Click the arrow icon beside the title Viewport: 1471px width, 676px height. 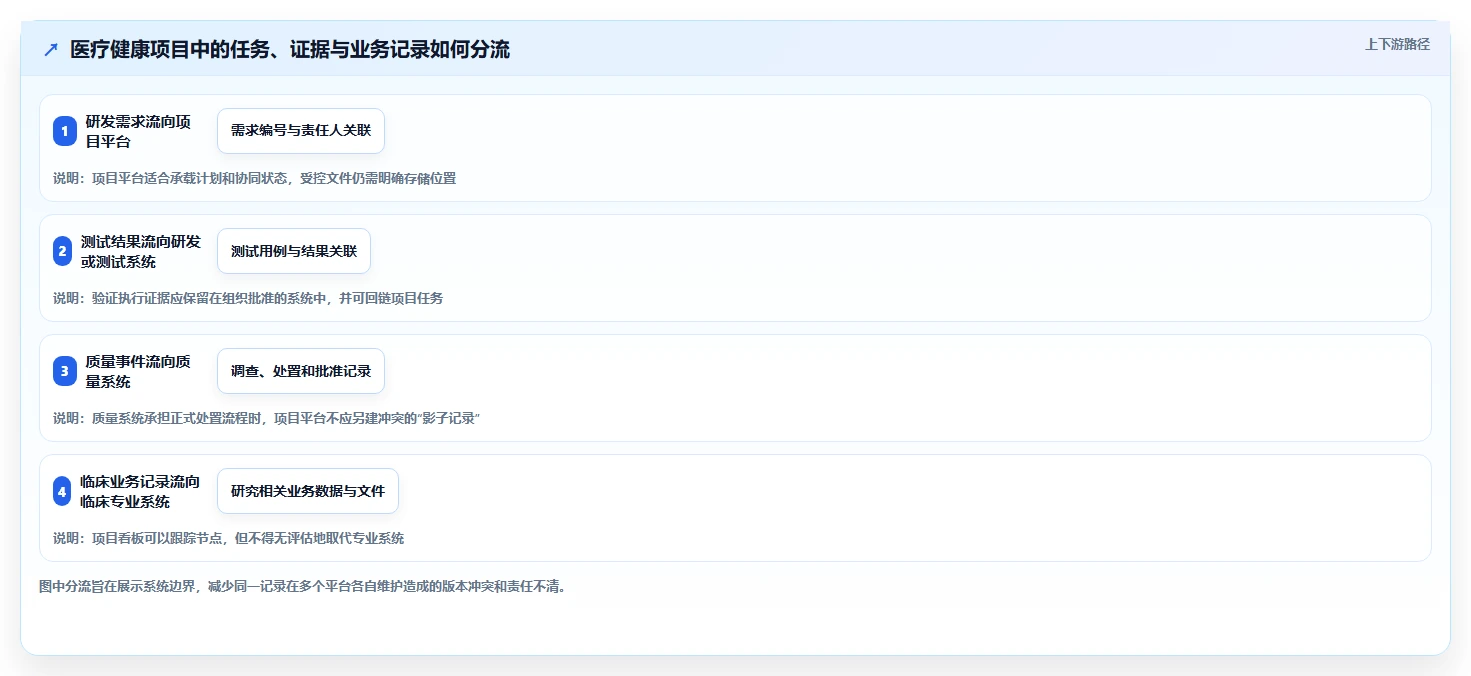point(51,49)
